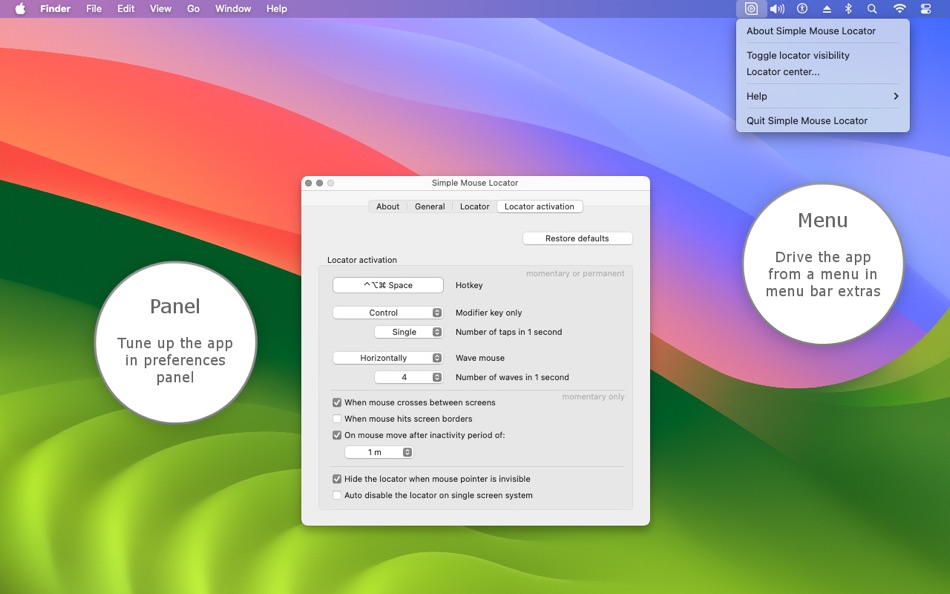Click the 'momentary only' text
The image size is (950, 594).
click(x=593, y=396)
